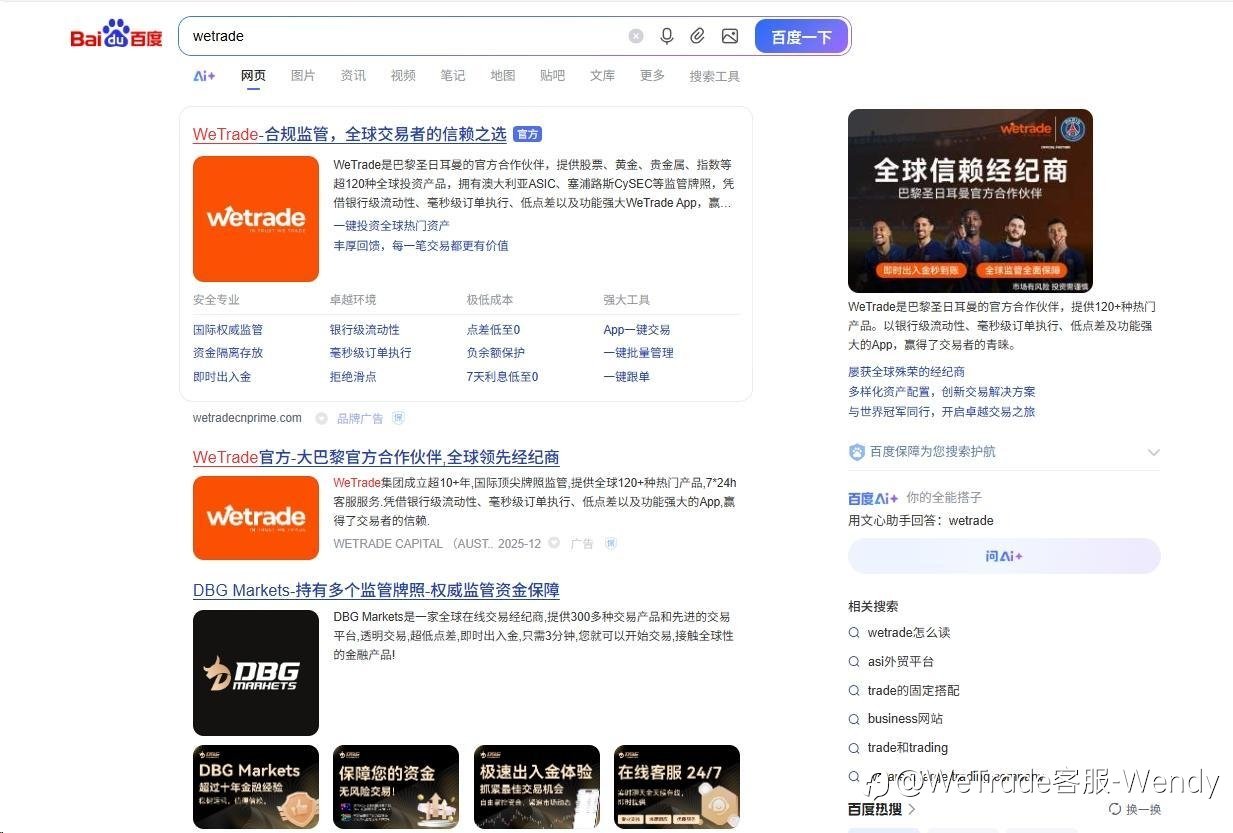Click the 百度AI+ logo in sidebar

click(873, 498)
